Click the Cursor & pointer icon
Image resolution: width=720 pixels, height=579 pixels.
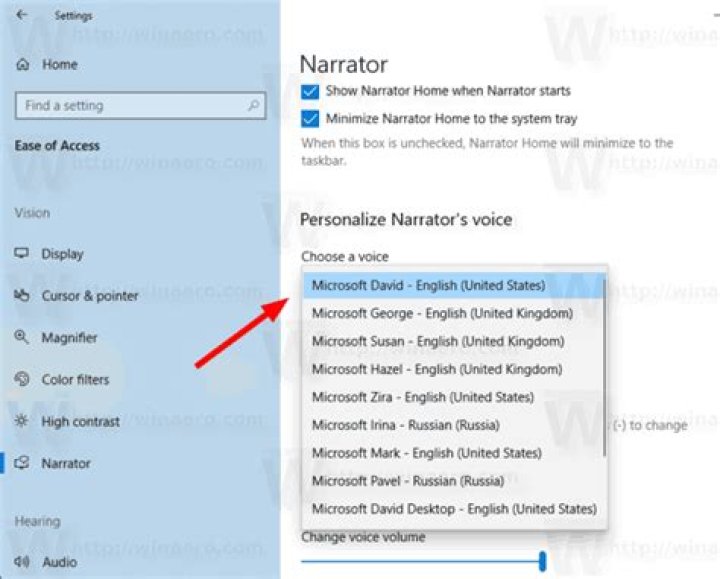click(22, 295)
